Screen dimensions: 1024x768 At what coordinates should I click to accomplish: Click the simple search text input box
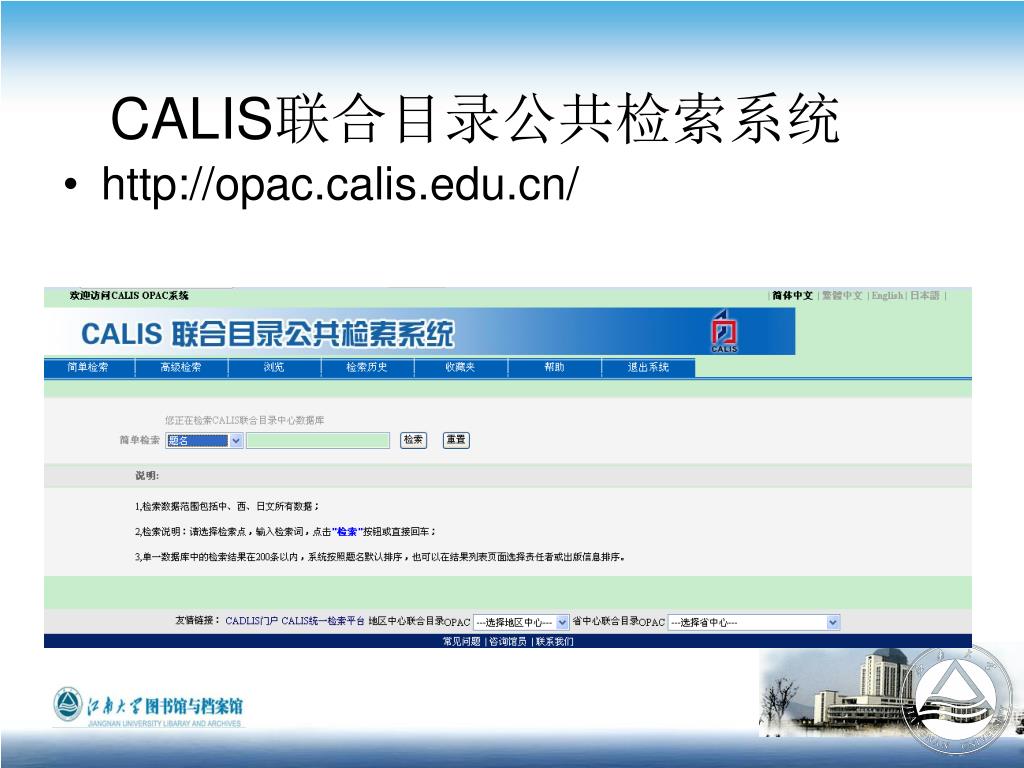(x=318, y=441)
